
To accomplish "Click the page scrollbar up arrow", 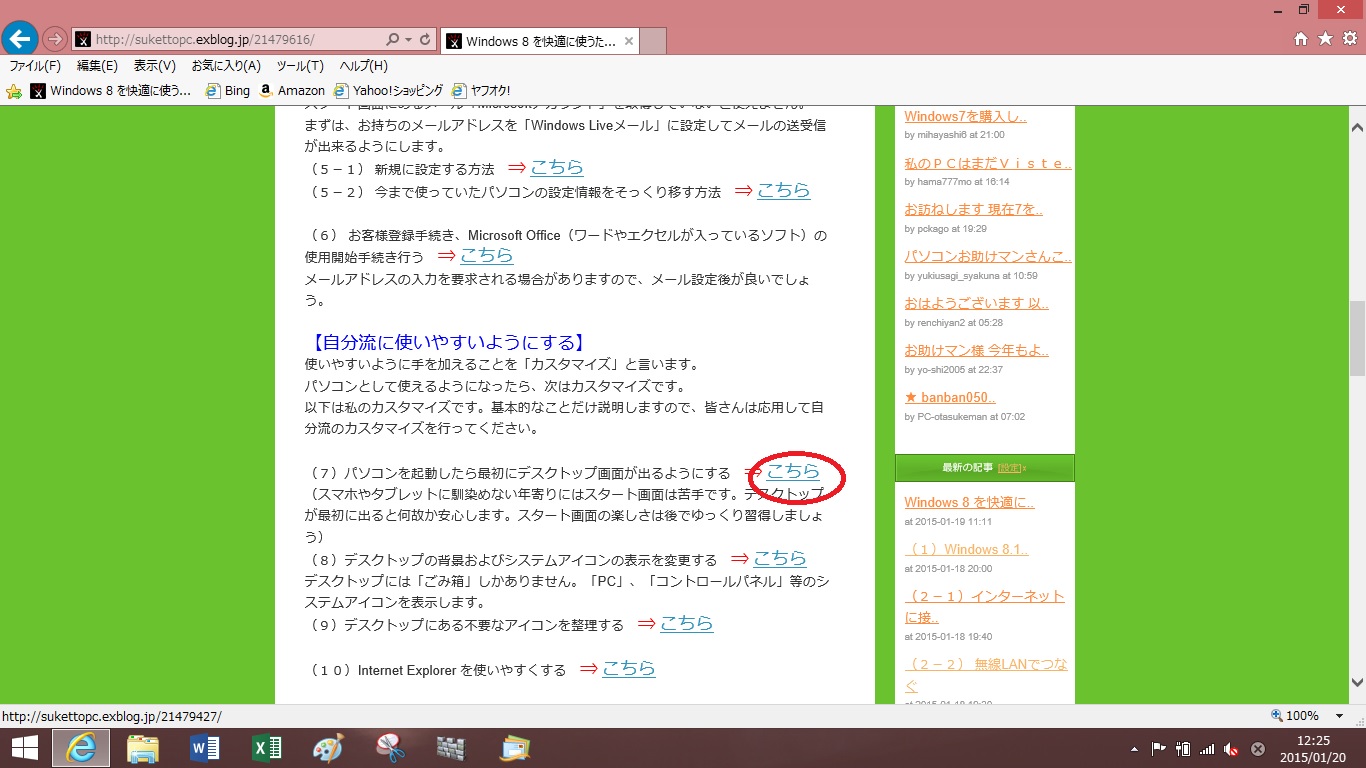I will click(x=1357, y=128).
